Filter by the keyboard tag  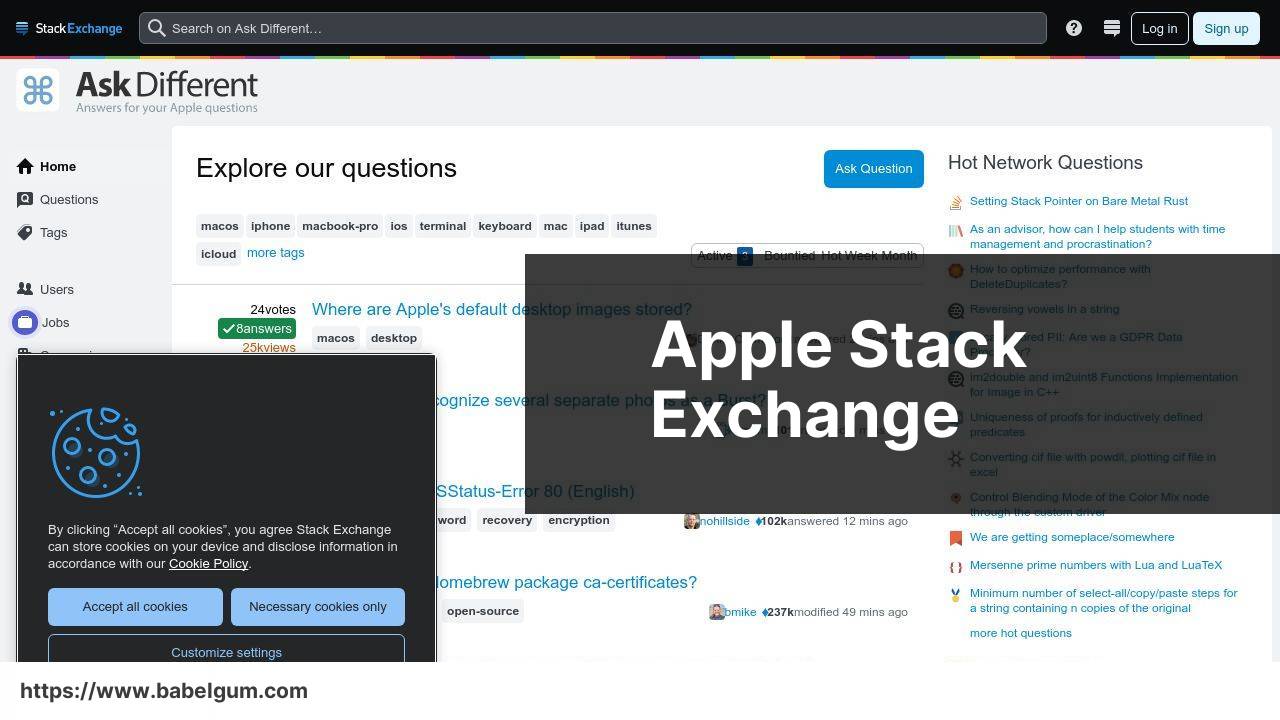tap(505, 226)
